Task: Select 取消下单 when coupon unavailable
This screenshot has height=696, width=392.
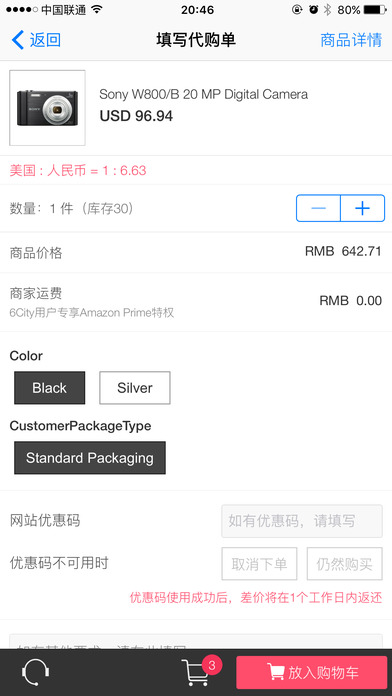Action: click(259, 564)
